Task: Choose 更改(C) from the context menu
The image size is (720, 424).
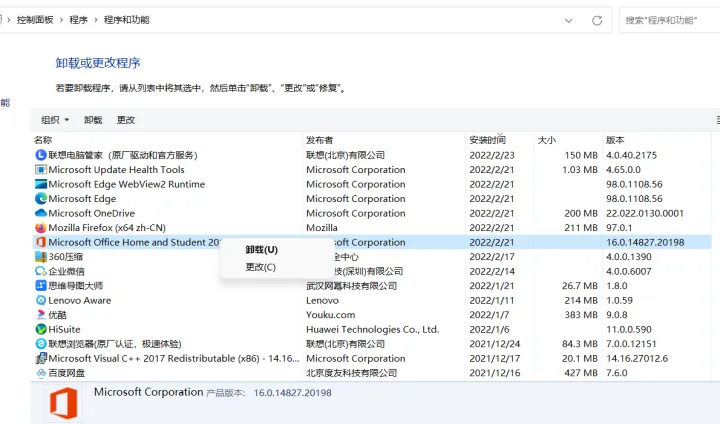Action: pos(260,267)
